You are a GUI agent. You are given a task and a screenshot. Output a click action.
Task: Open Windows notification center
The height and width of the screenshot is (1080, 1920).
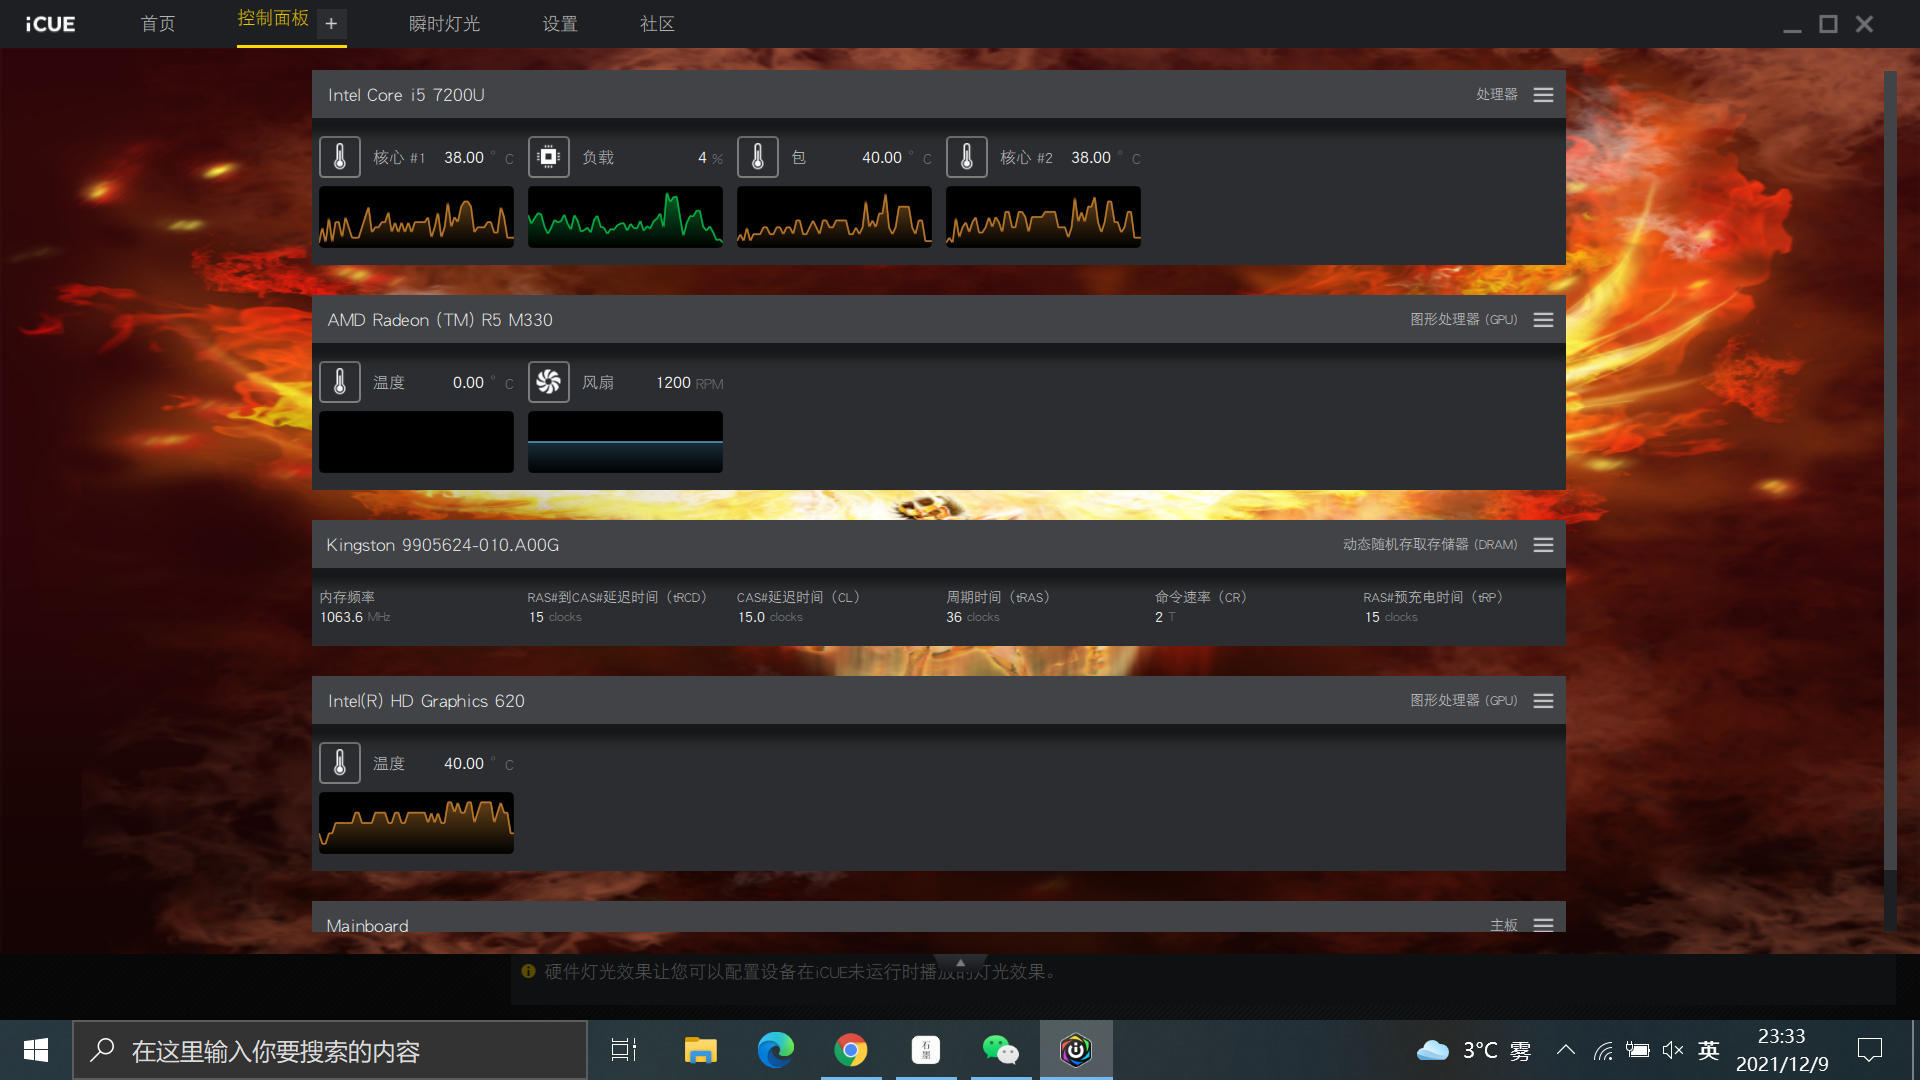point(1870,1050)
